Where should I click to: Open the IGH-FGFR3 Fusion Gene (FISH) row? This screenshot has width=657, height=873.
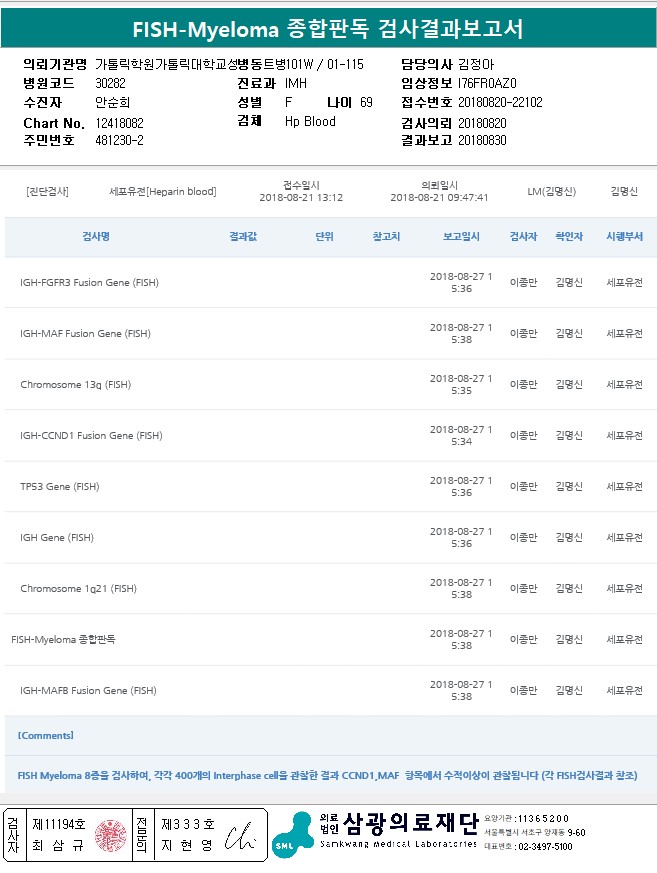pos(89,283)
